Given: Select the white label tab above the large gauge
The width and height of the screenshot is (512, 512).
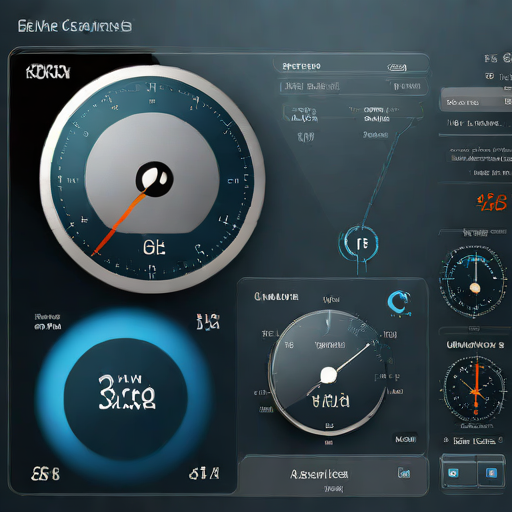Looking at the screenshot, I should coord(48,72).
